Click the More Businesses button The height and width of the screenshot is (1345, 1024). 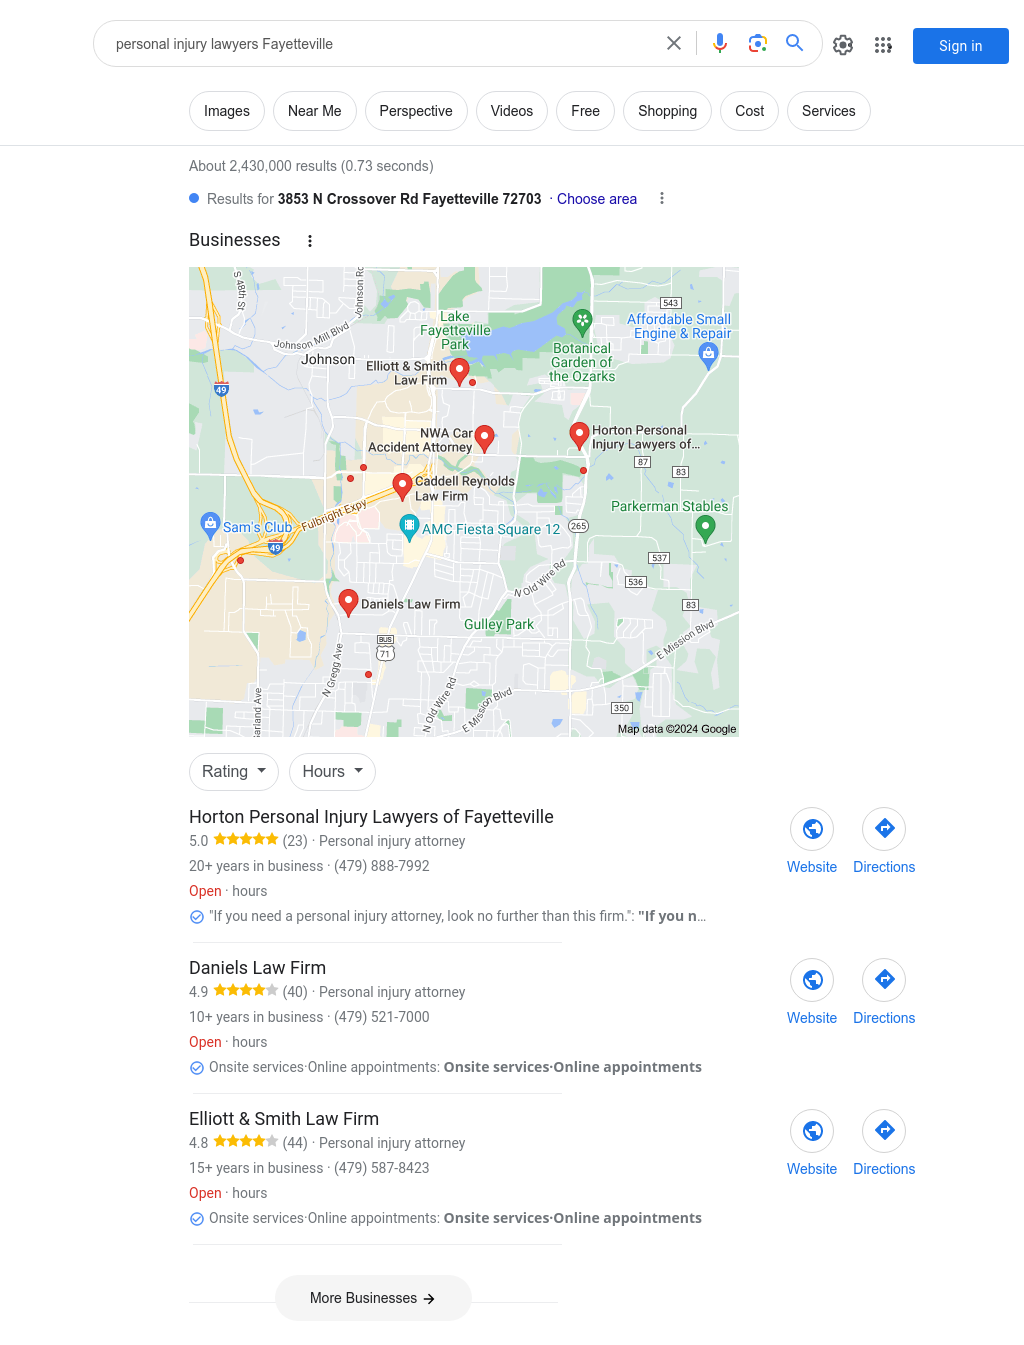pos(373,1298)
